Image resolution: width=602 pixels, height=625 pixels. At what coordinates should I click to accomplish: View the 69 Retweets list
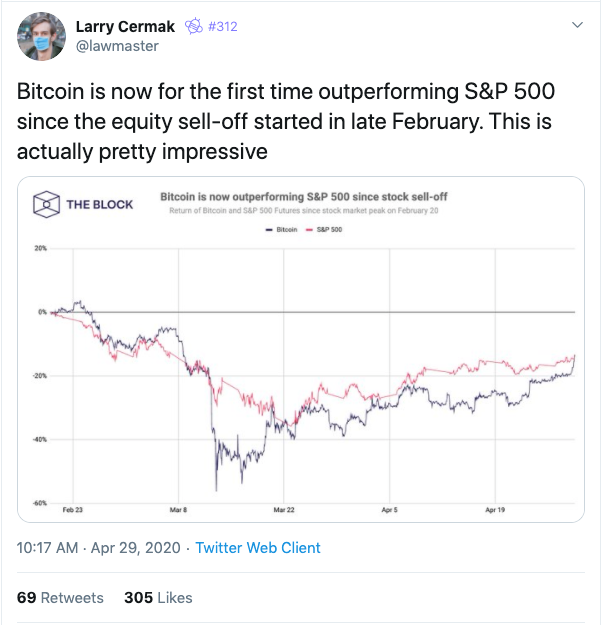click(60, 598)
